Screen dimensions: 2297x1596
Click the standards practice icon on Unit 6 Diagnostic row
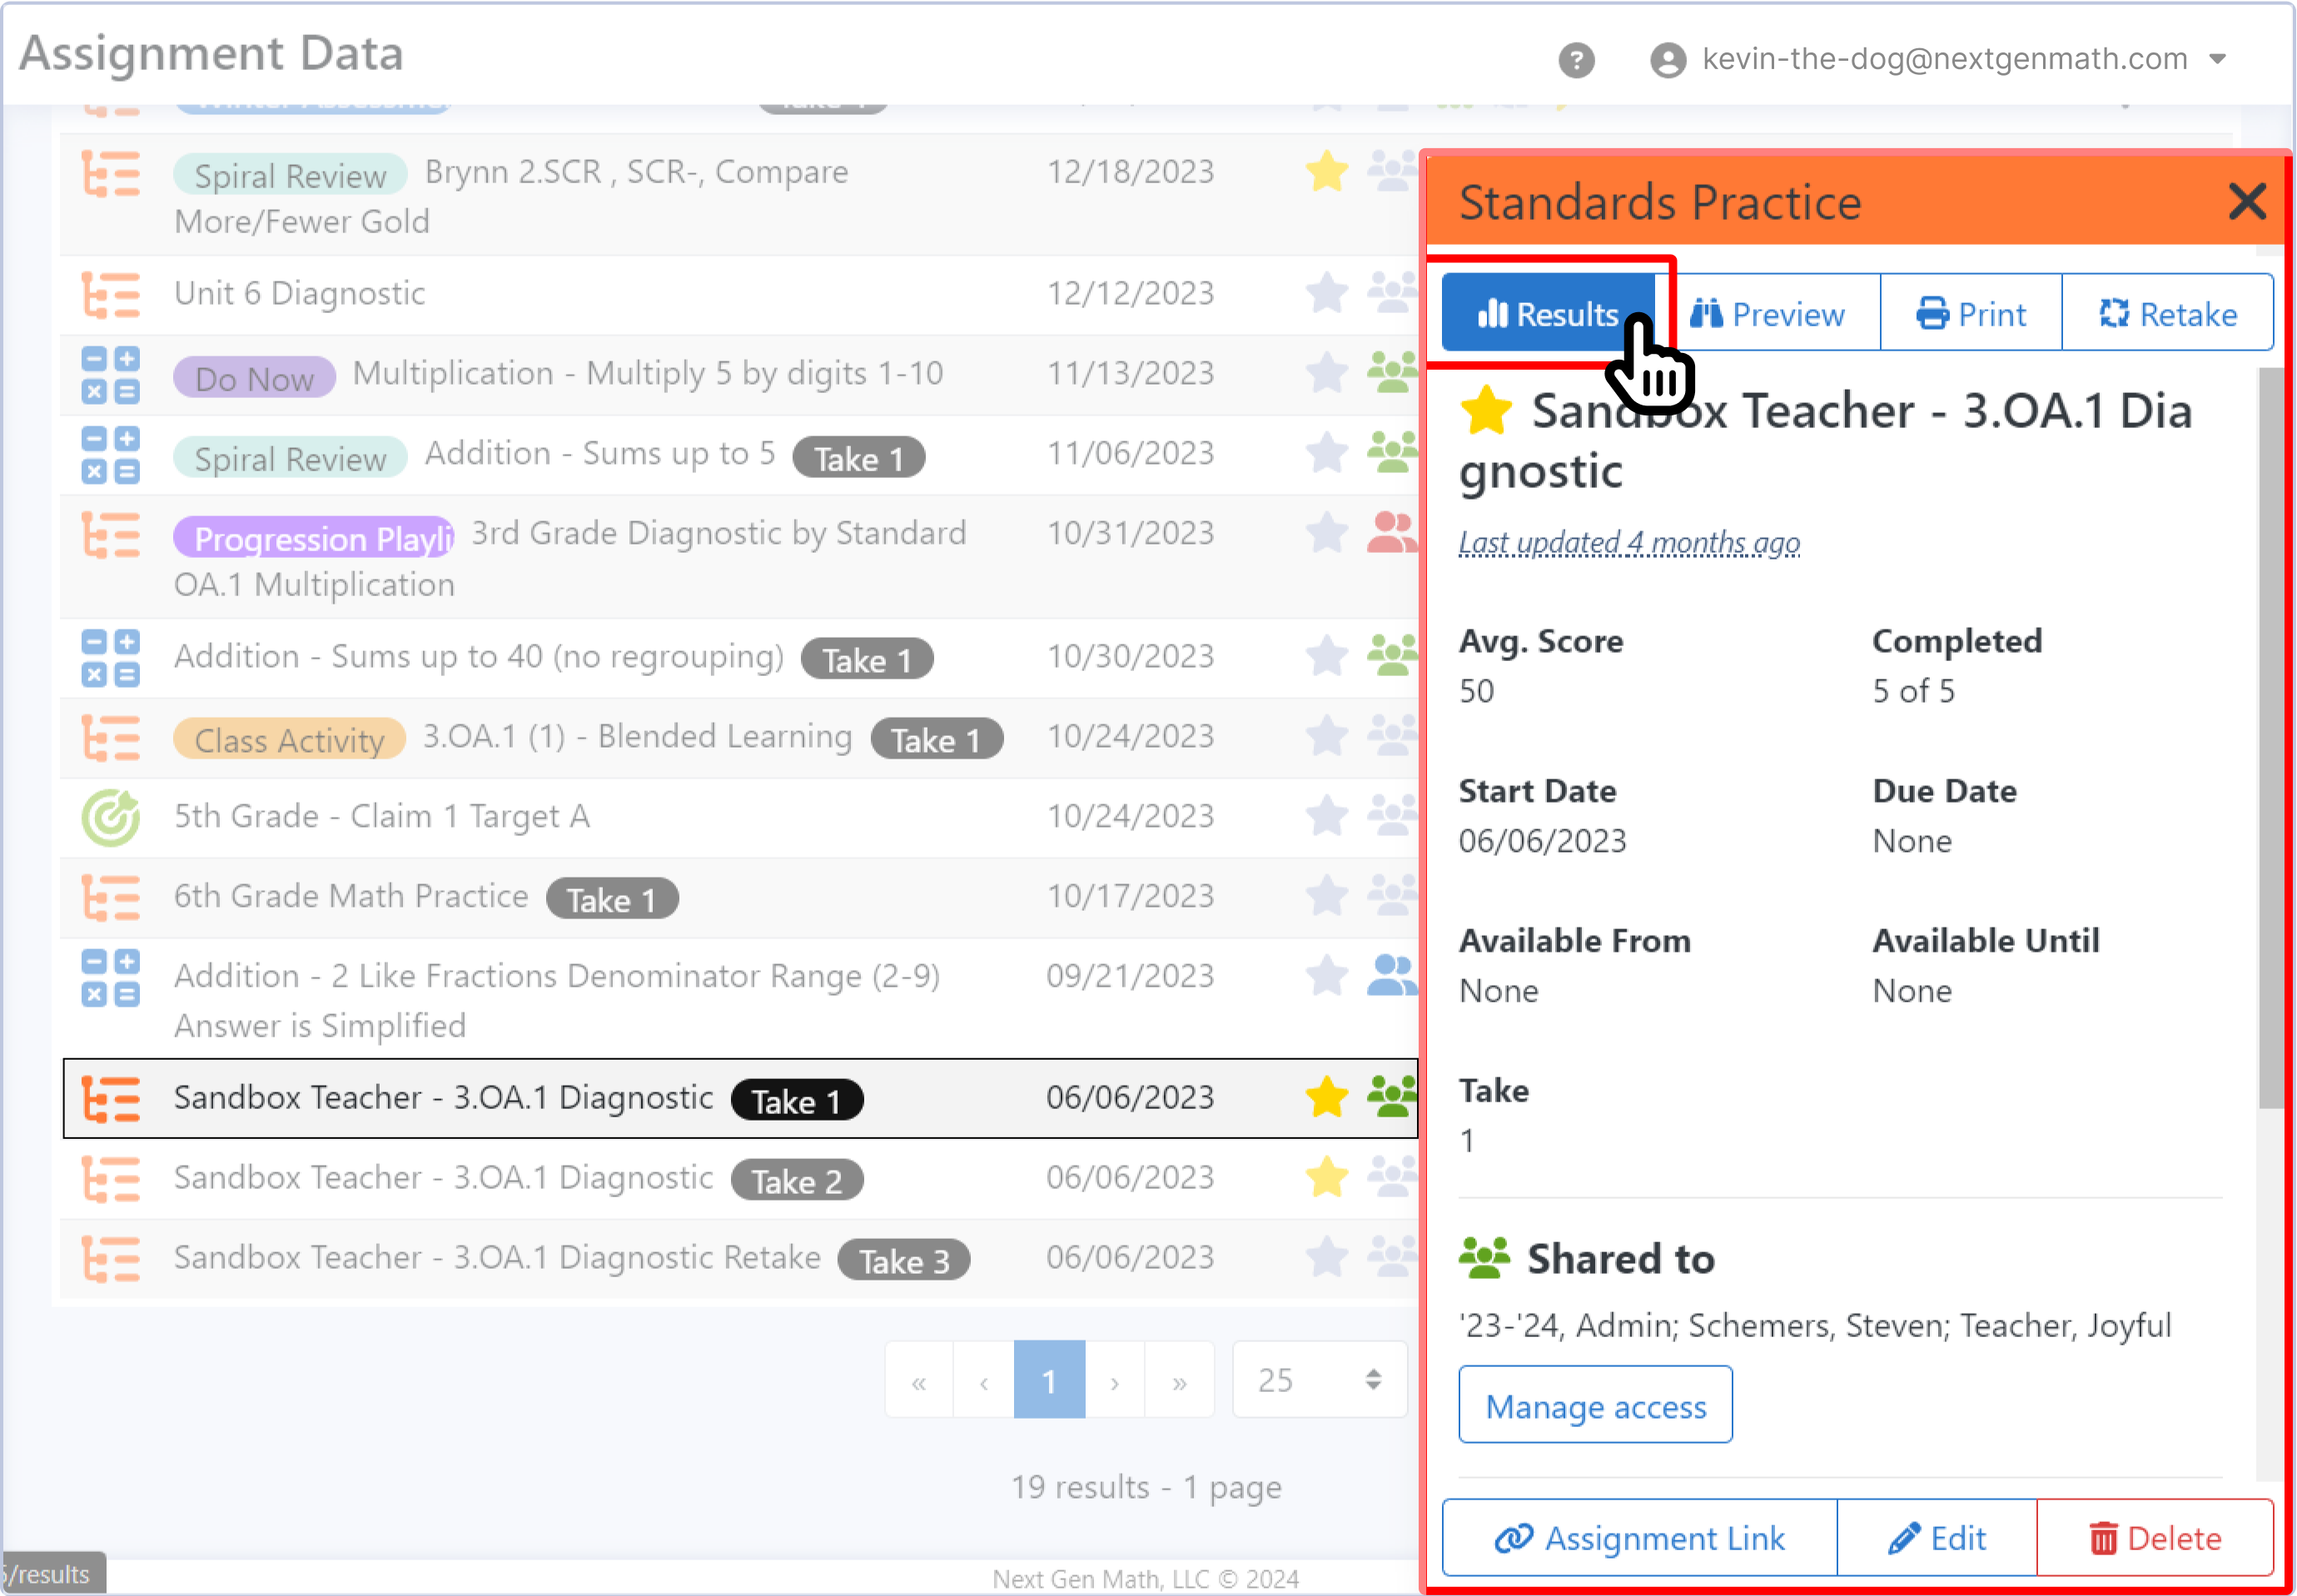click(x=110, y=295)
